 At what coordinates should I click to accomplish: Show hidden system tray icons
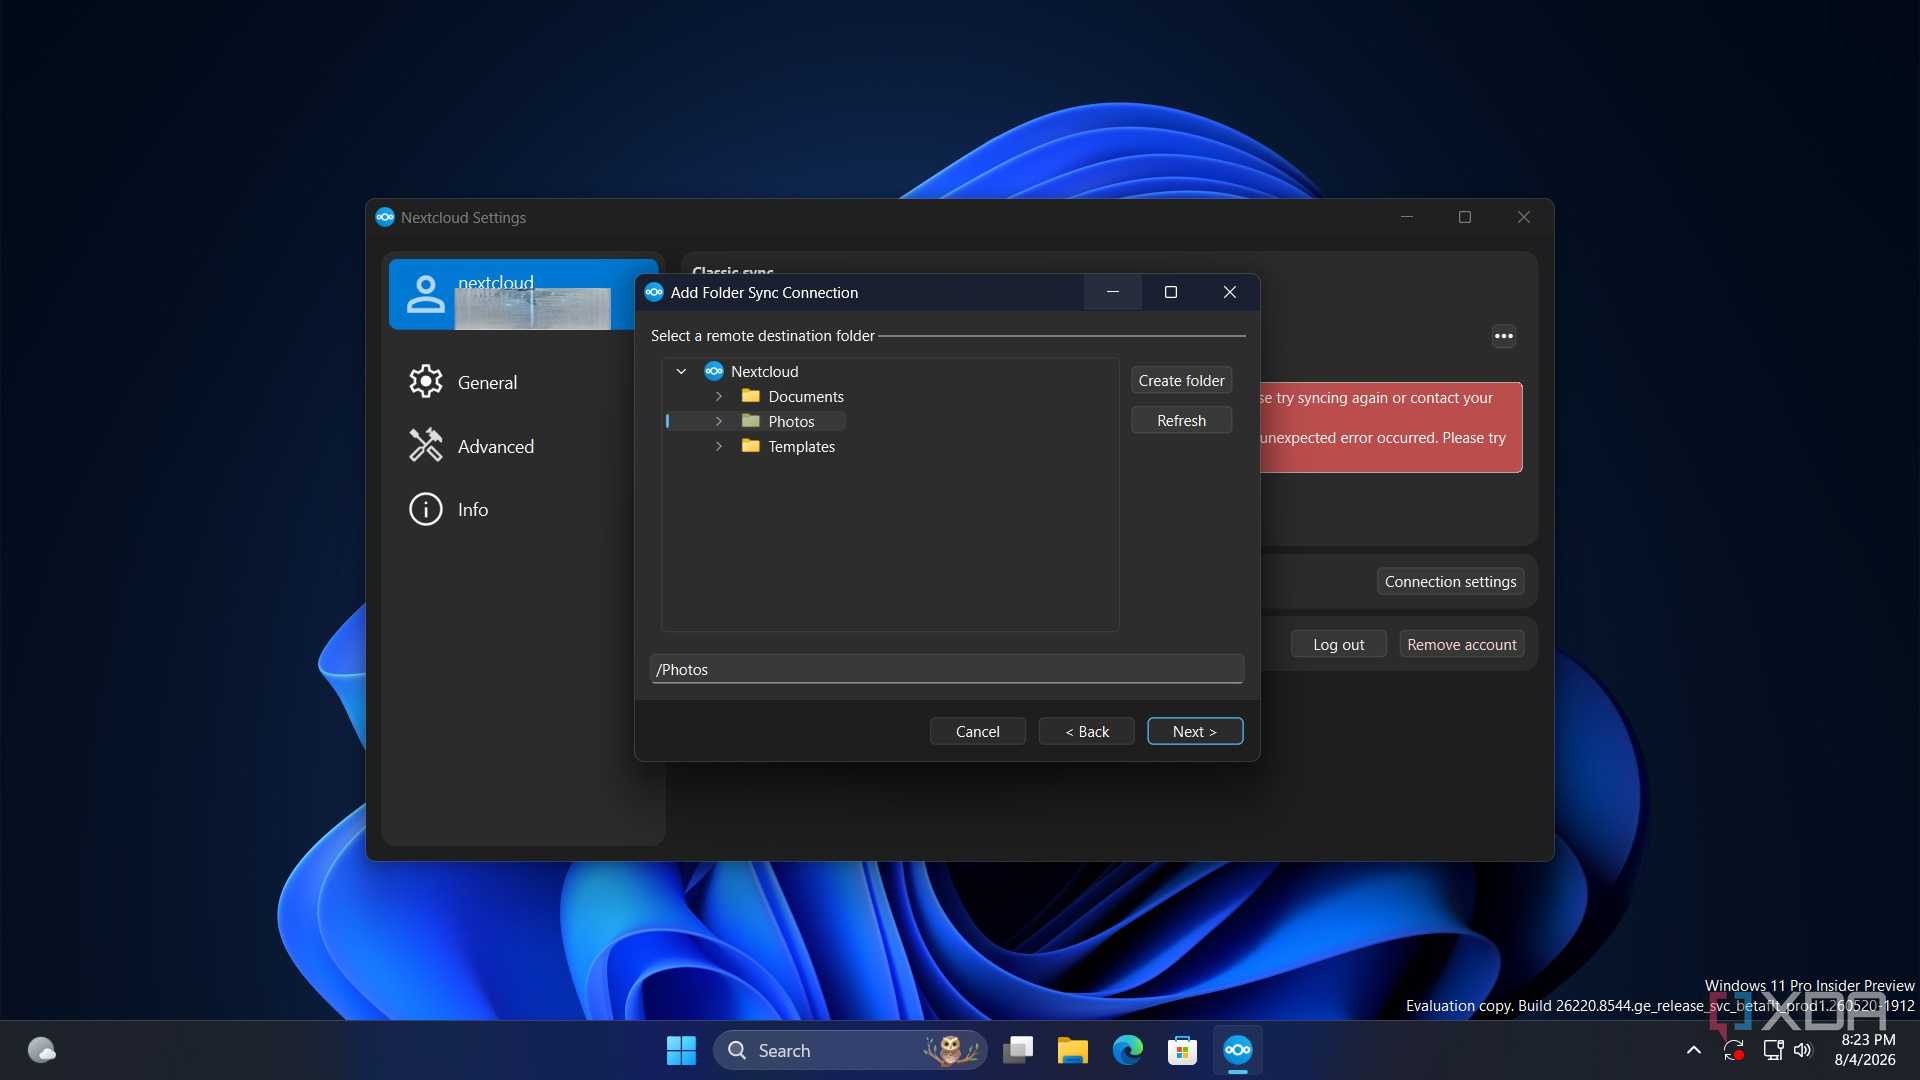click(x=1693, y=1050)
